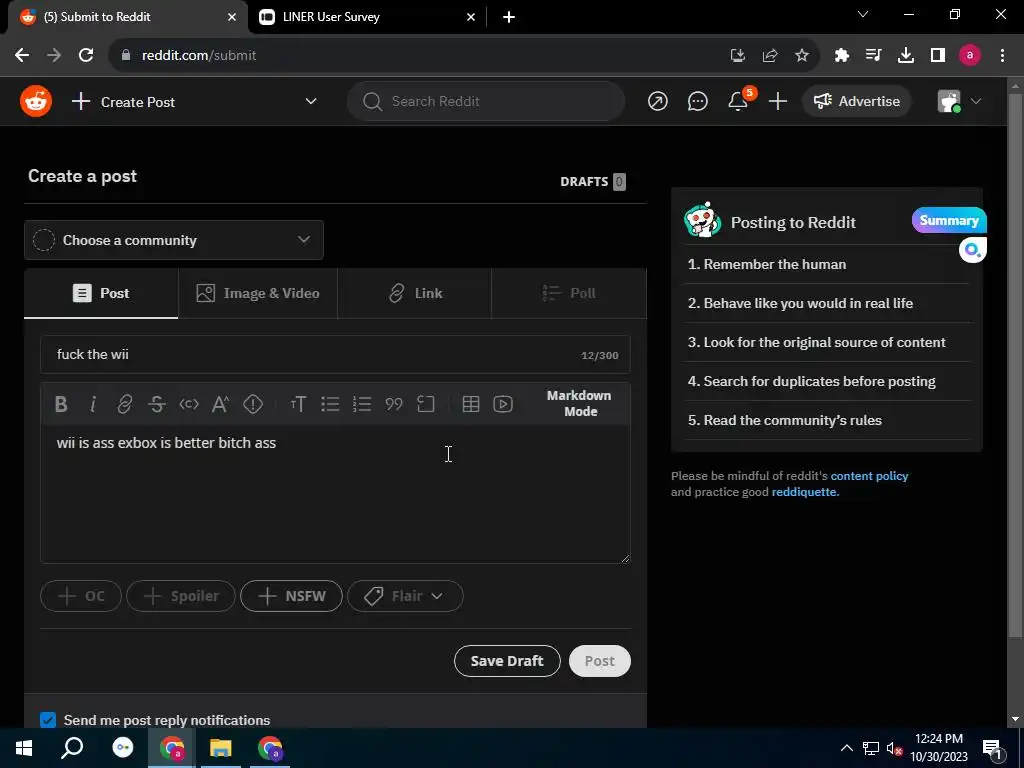Click the Post submit button

coord(600,661)
